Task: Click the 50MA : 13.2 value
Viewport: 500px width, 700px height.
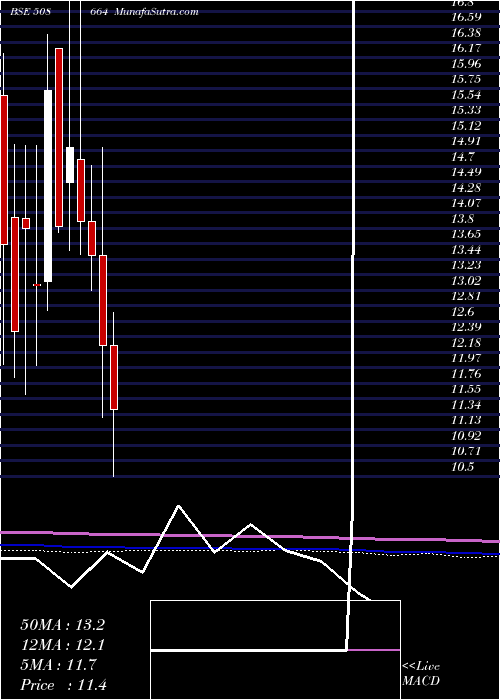Action: (63, 625)
